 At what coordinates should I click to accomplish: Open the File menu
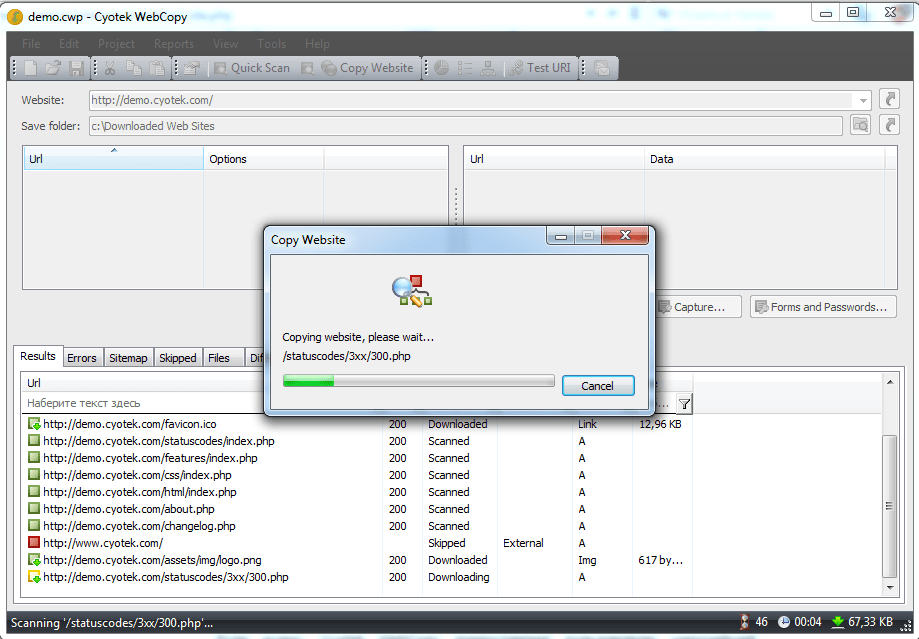(x=31, y=44)
